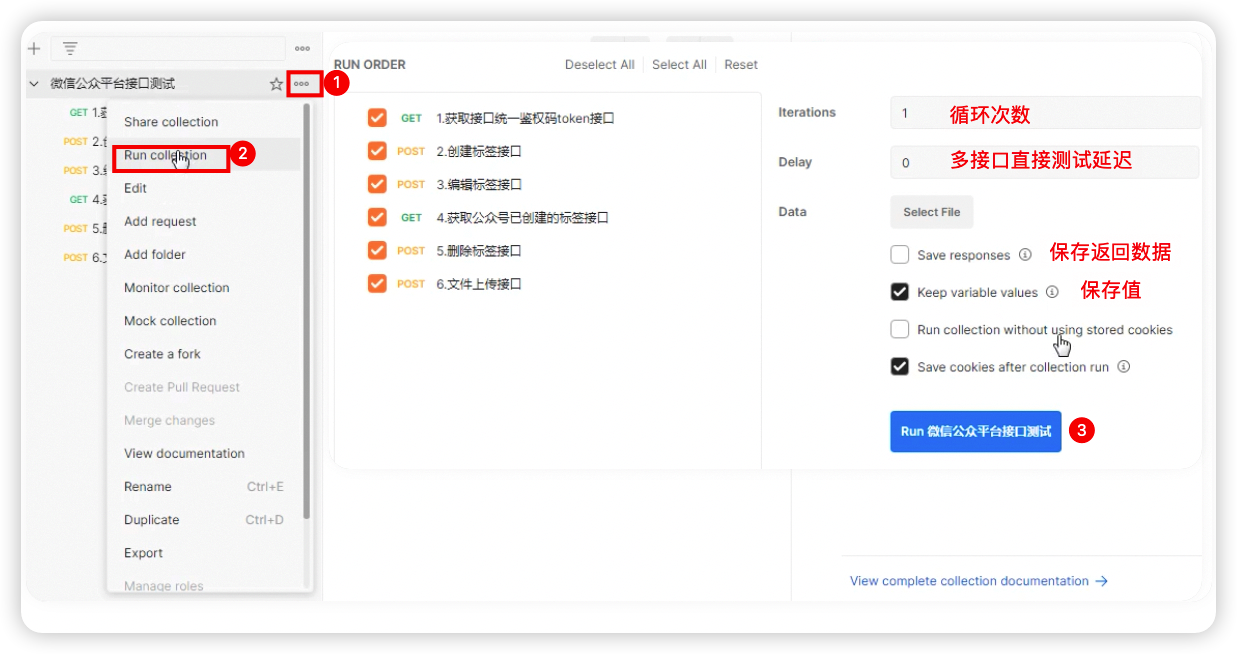Check Run collection without using stored cookies
Image resolution: width=1237 pixels, height=654 pixels.
pos(899,330)
